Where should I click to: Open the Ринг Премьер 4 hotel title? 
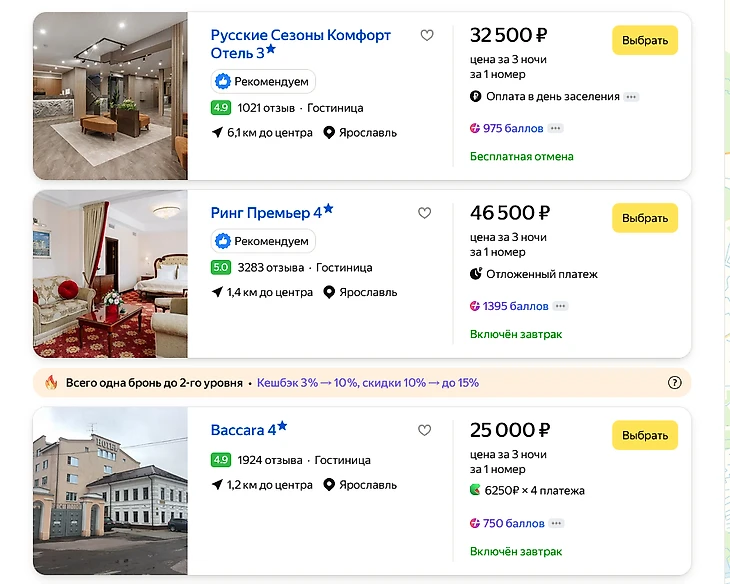point(266,213)
